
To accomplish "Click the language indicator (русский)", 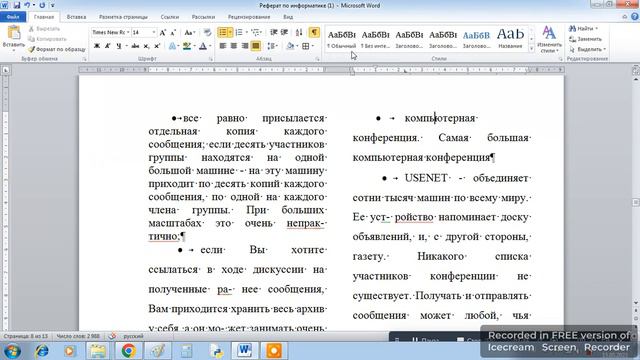I will (x=133, y=336).
